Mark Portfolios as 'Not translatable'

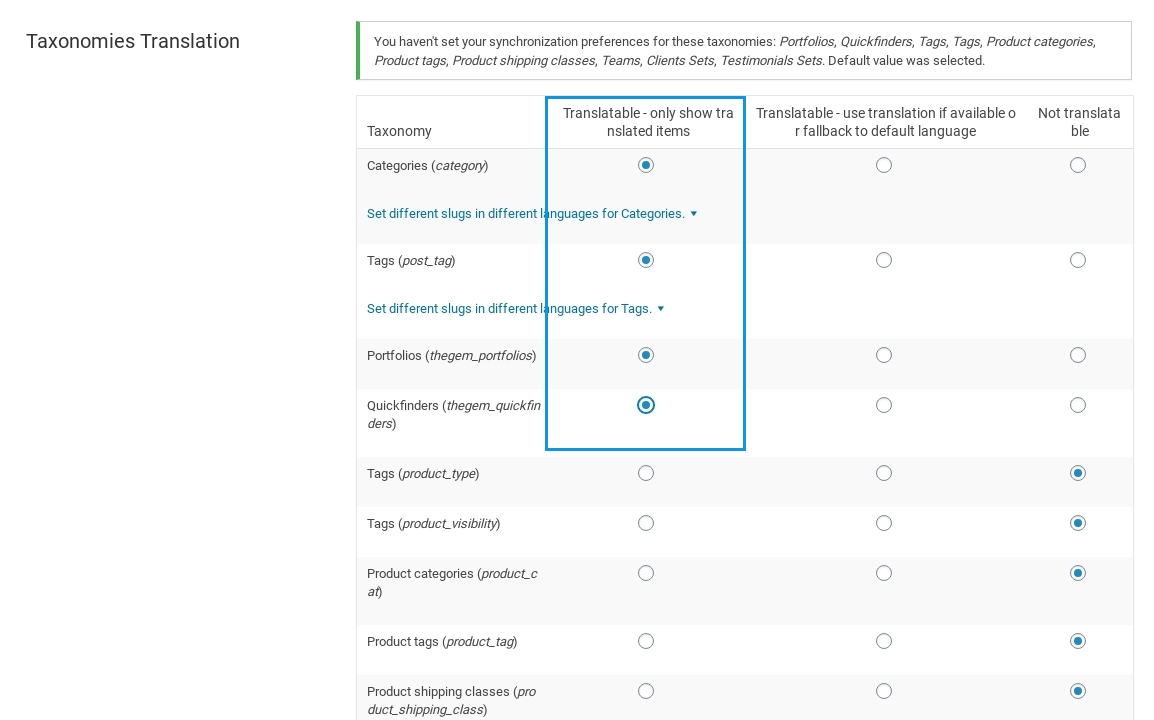click(1077, 355)
